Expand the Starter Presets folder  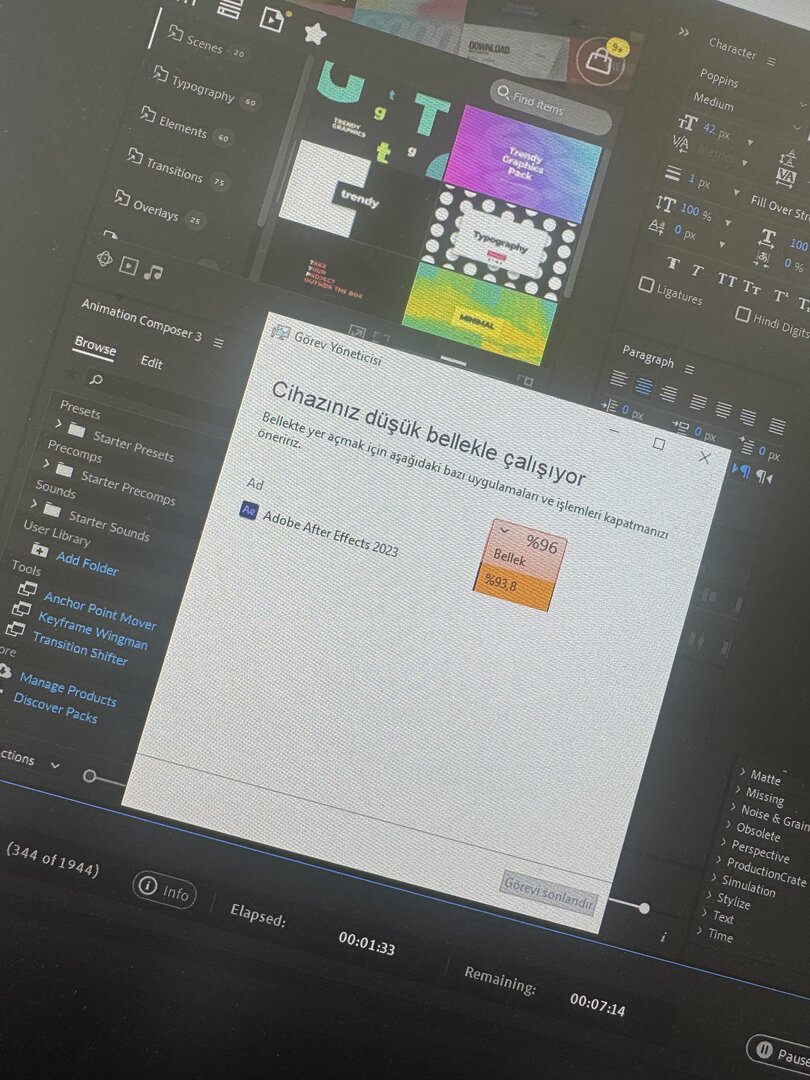[x=59, y=425]
